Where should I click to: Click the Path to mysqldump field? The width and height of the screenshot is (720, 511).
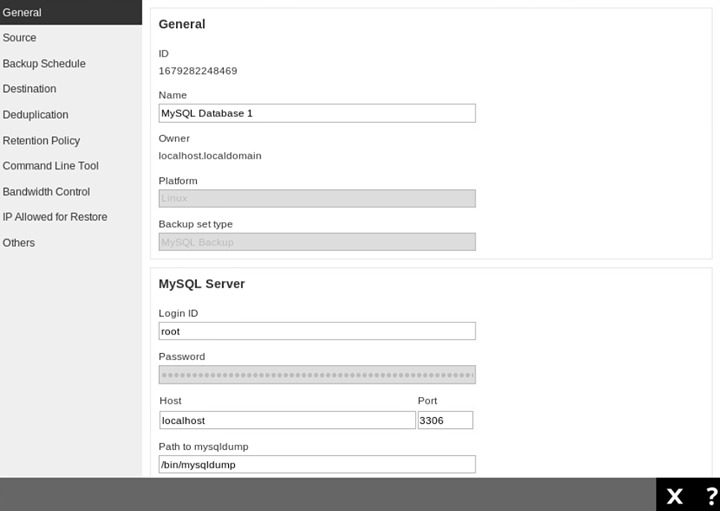pyautogui.click(x=317, y=465)
